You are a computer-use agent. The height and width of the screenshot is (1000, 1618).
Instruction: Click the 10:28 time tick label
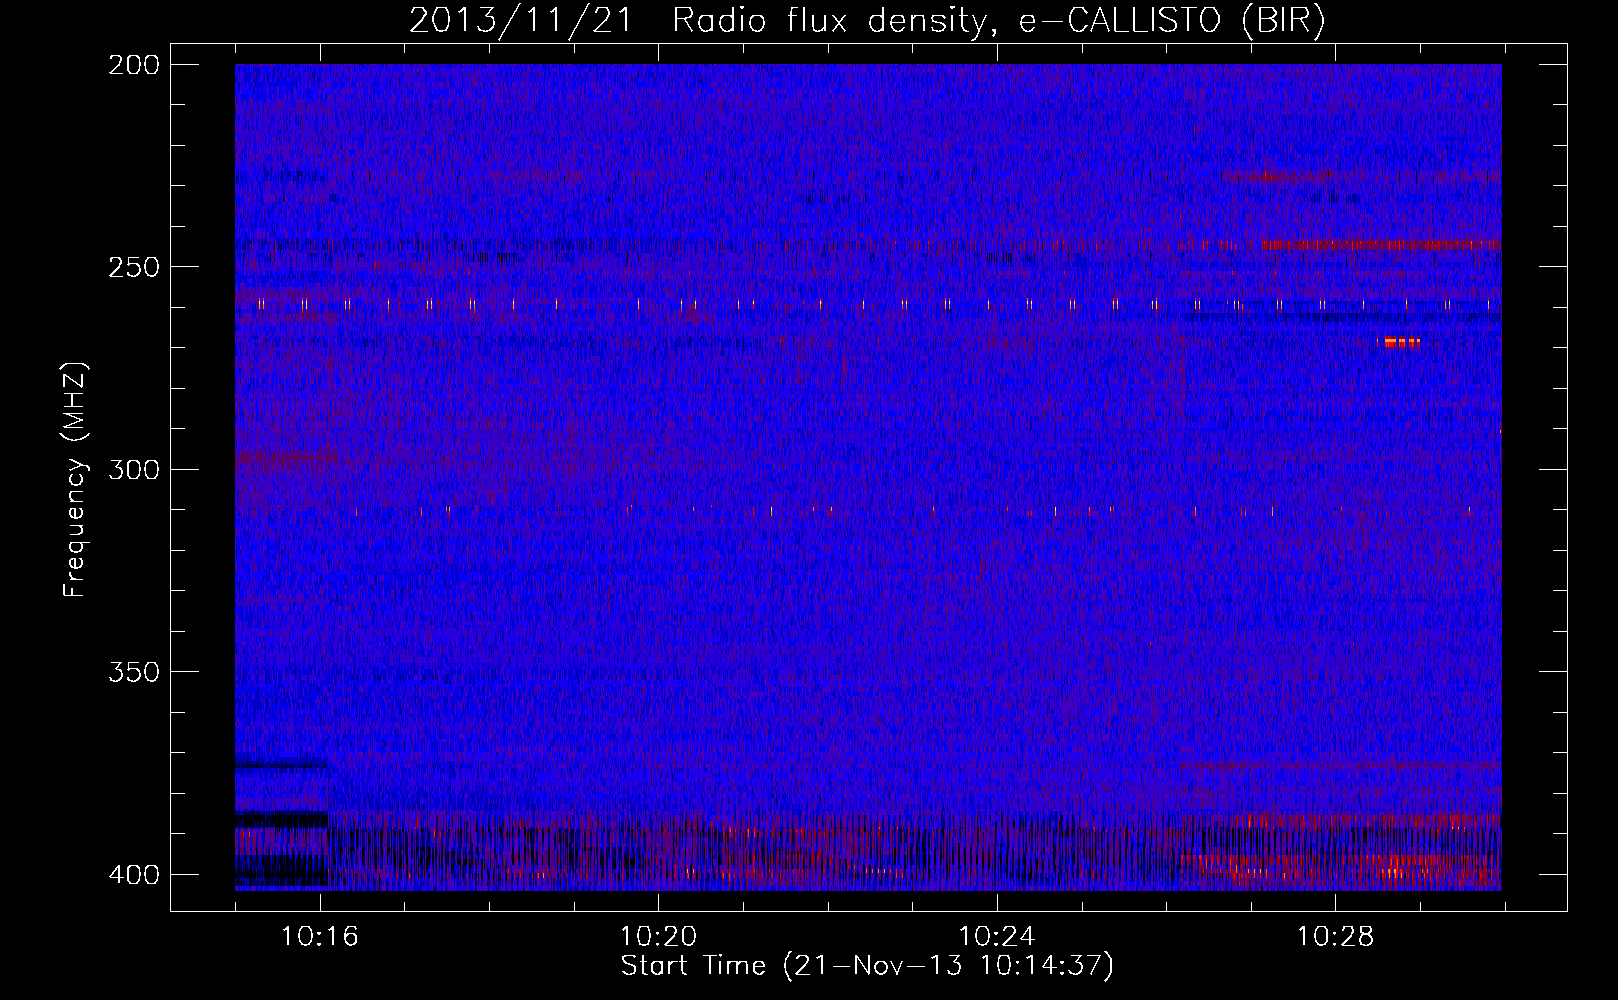point(1336,937)
